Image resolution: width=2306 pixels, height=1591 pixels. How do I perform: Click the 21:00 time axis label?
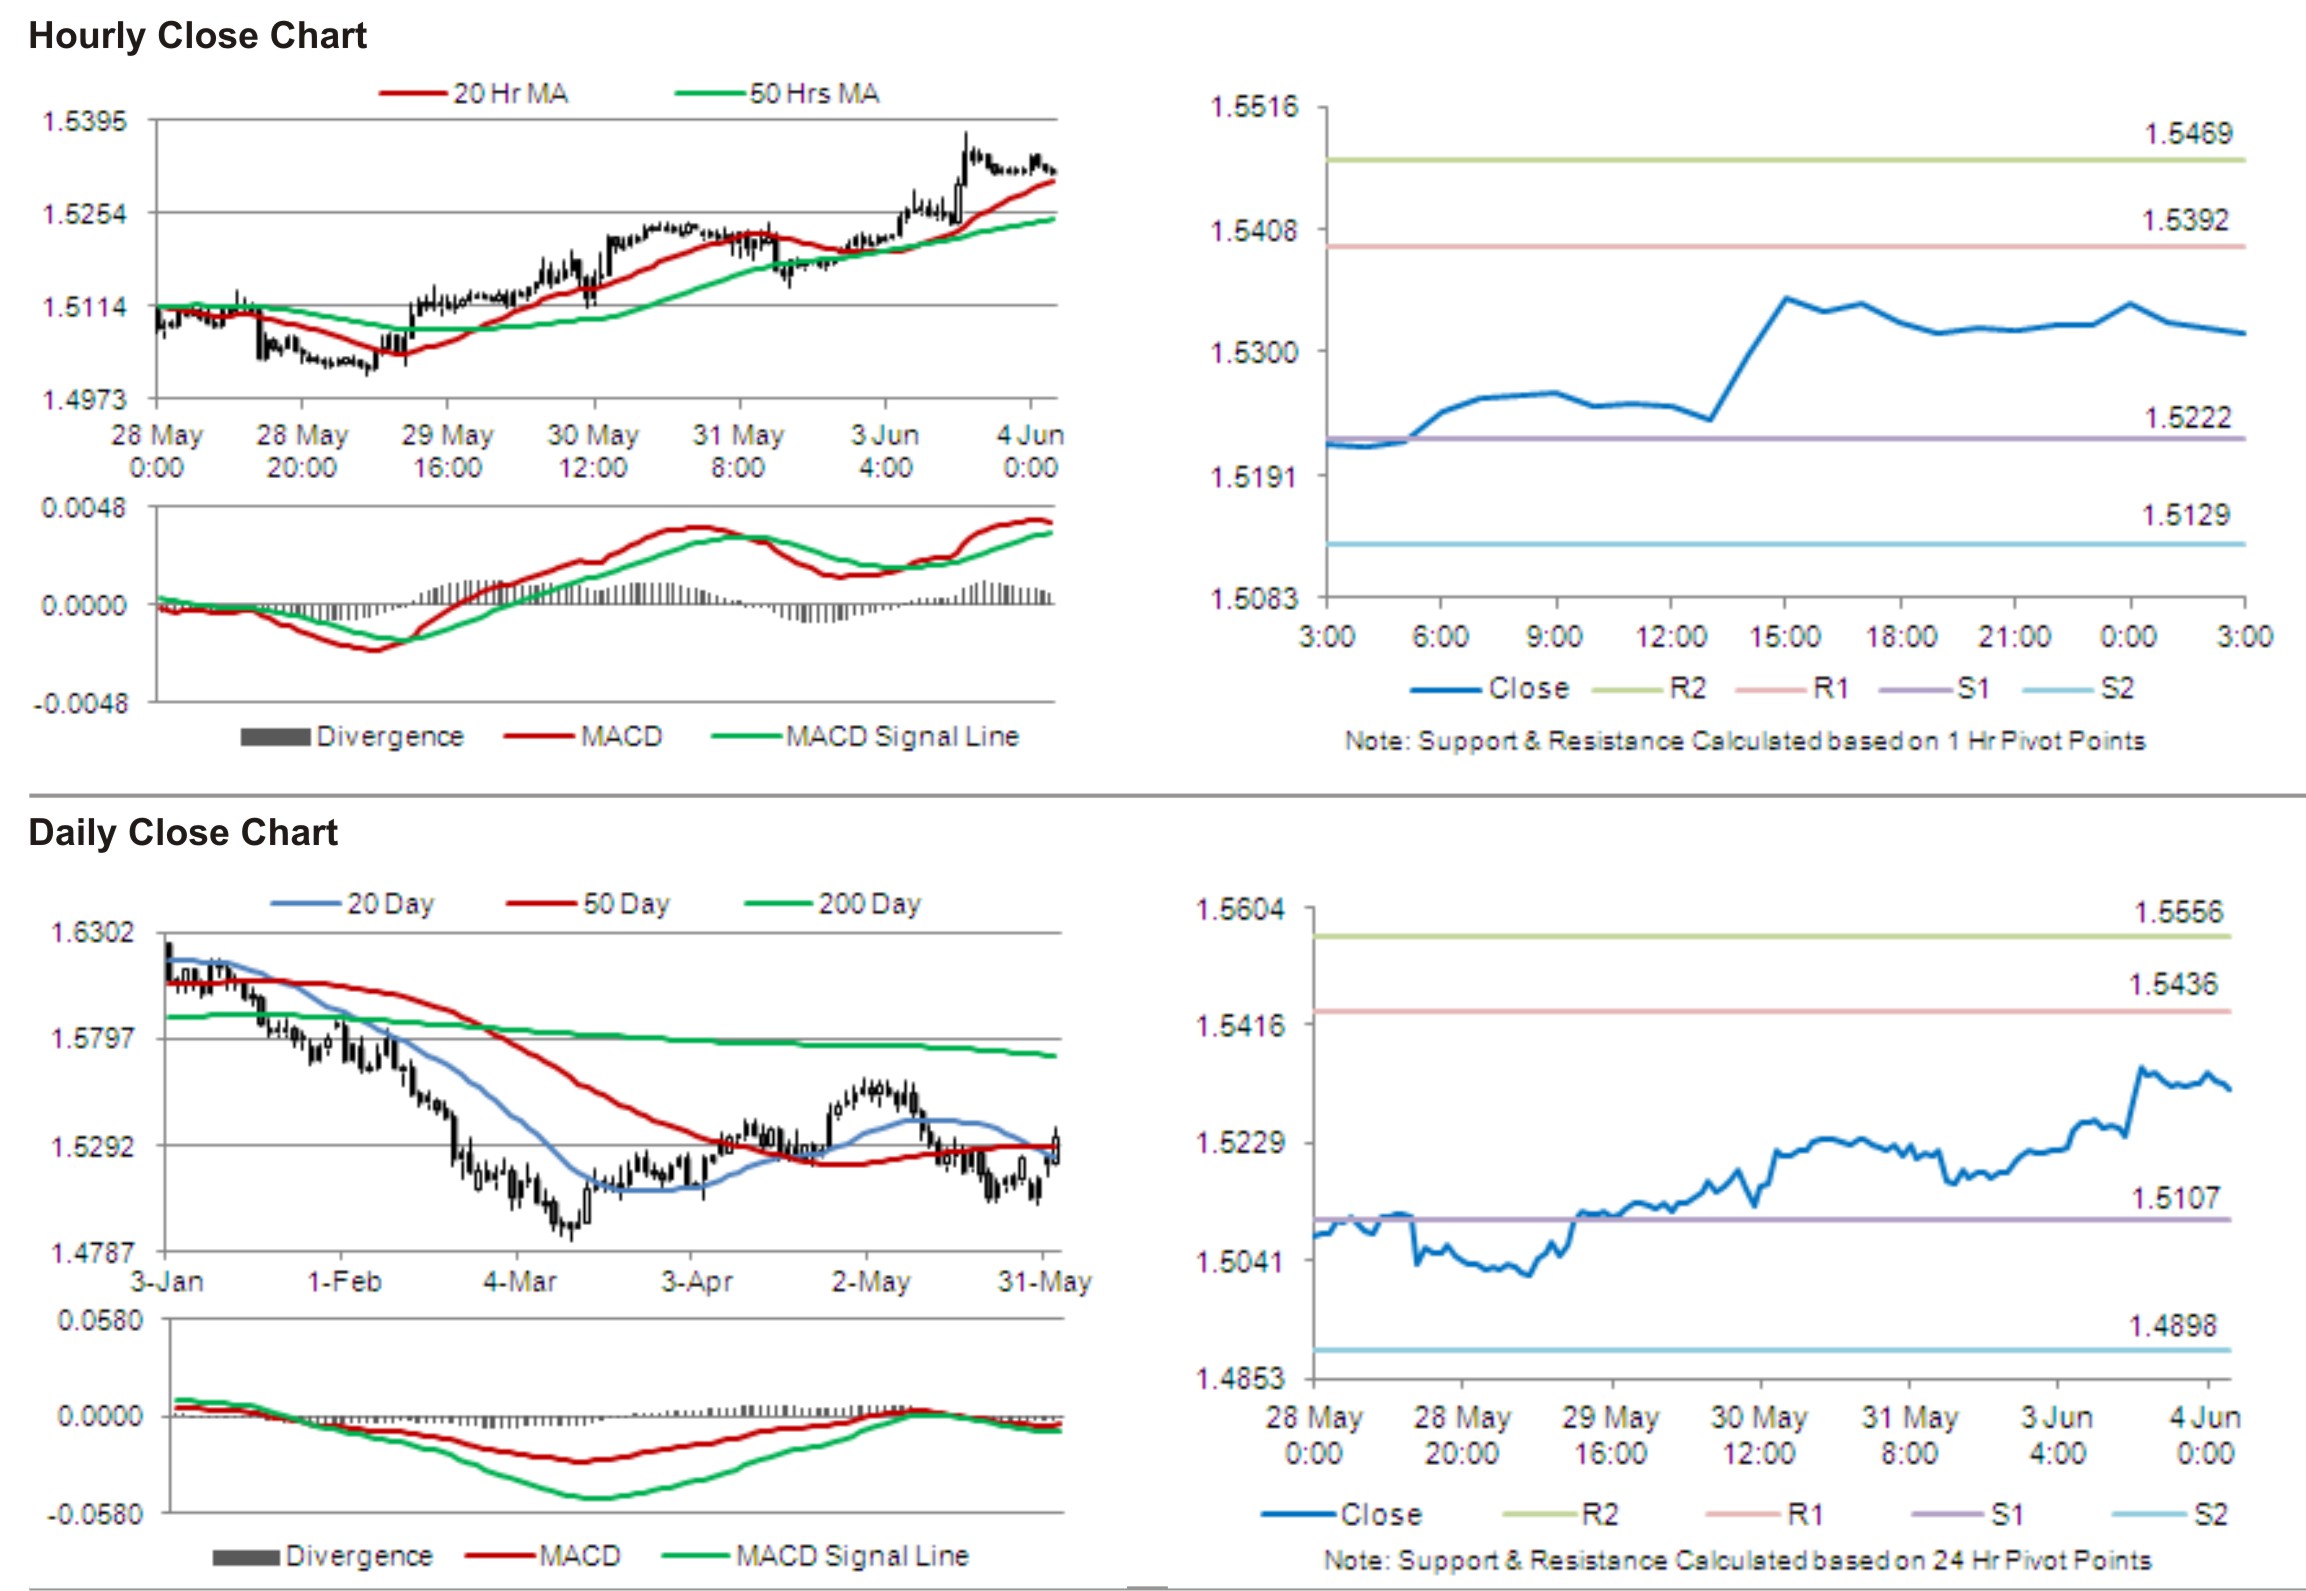[2015, 637]
